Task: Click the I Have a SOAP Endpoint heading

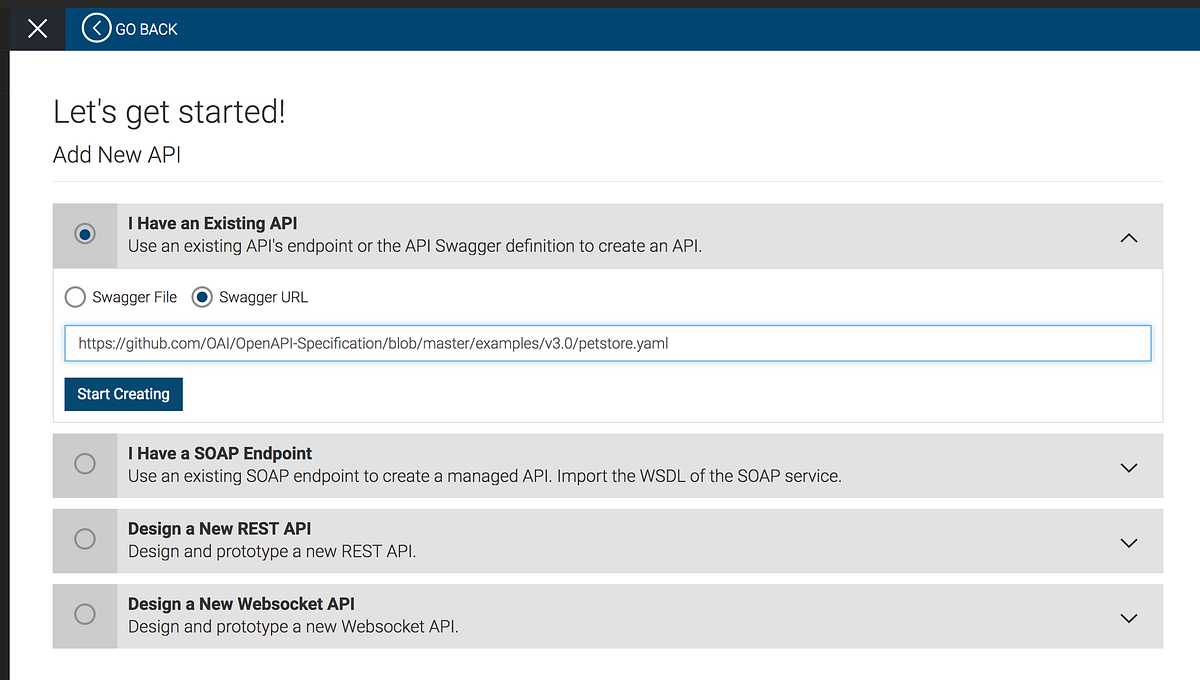Action: tap(221, 453)
